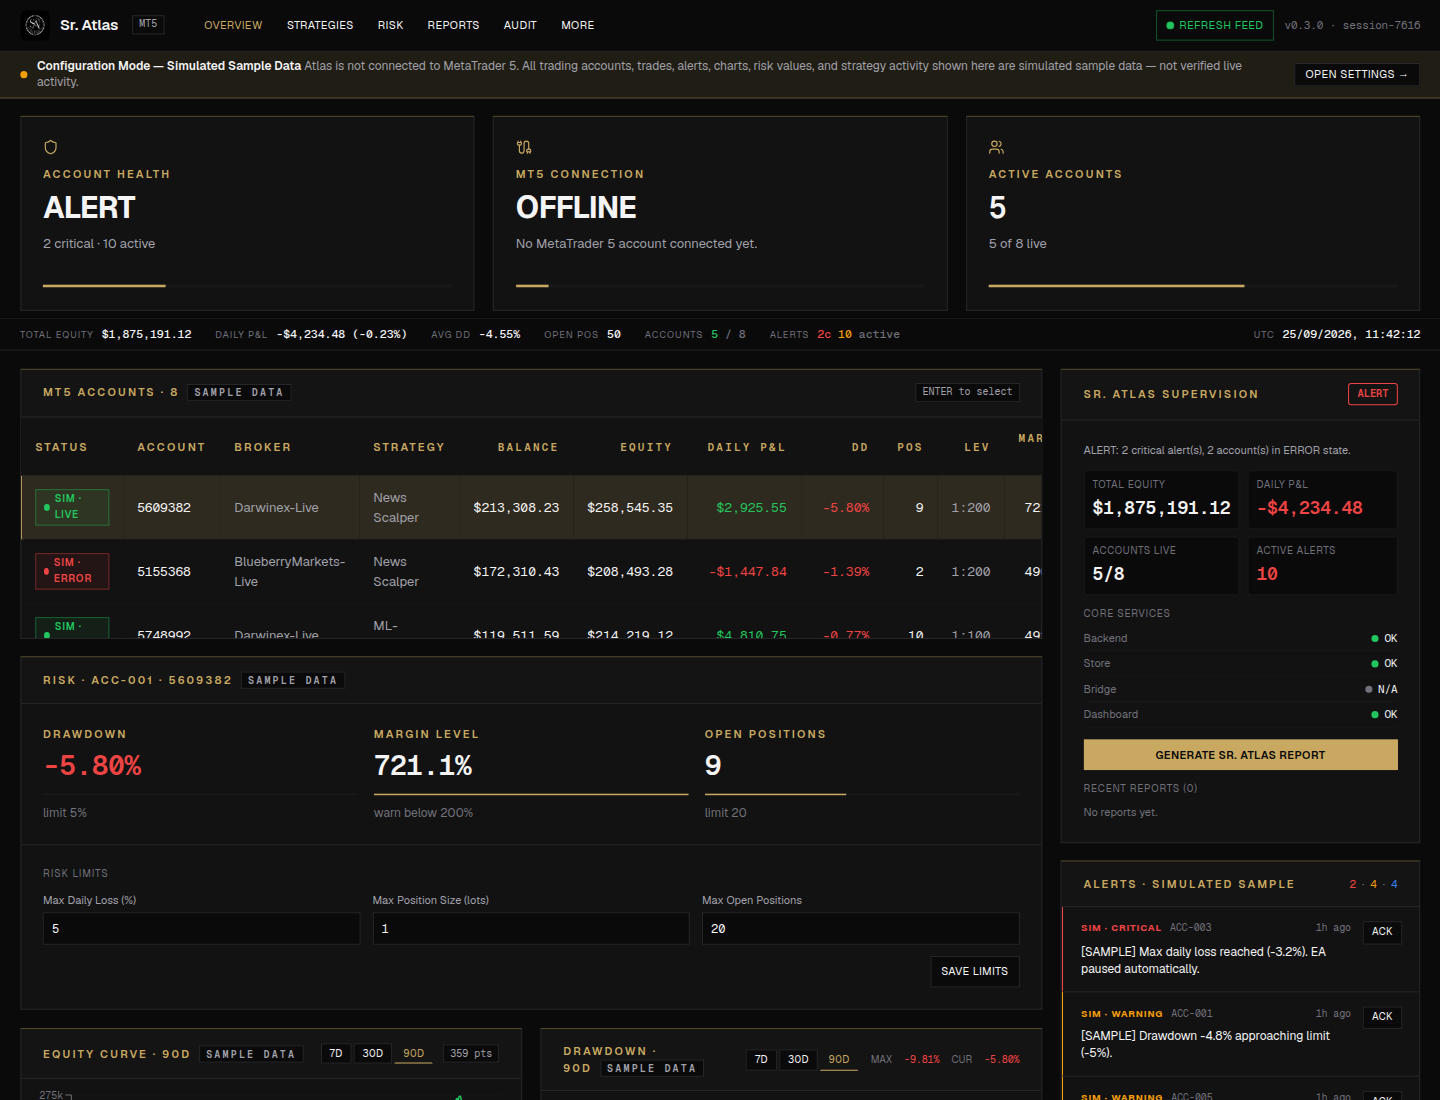Open the Reports menu item
Viewport: 1440px width, 1100px height.
(453, 25)
